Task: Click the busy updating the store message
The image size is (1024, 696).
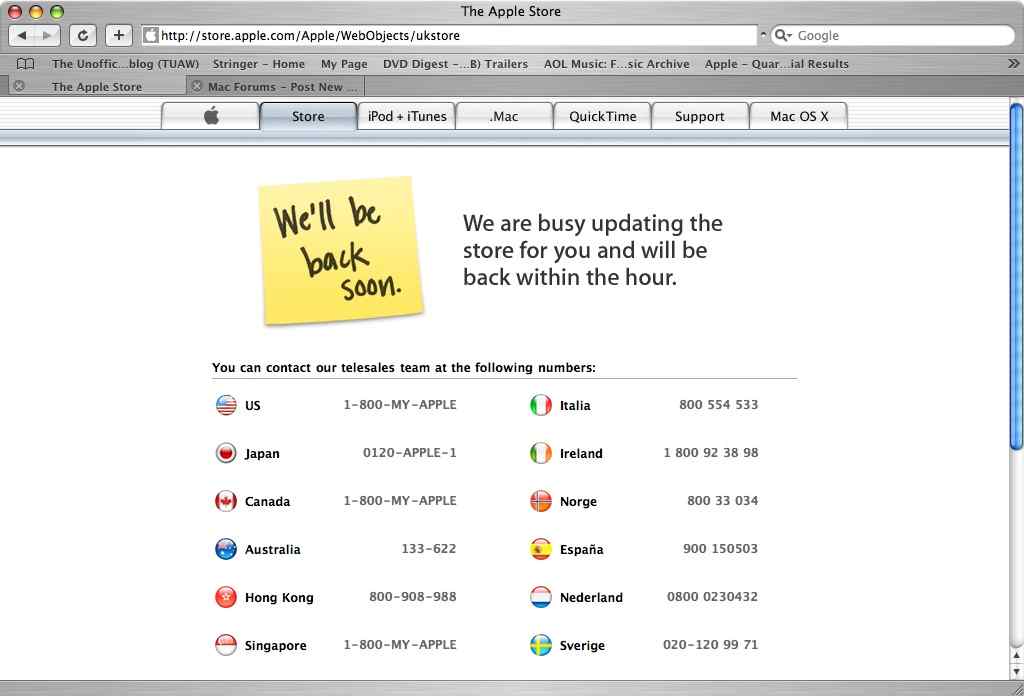Action: pos(593,250)
